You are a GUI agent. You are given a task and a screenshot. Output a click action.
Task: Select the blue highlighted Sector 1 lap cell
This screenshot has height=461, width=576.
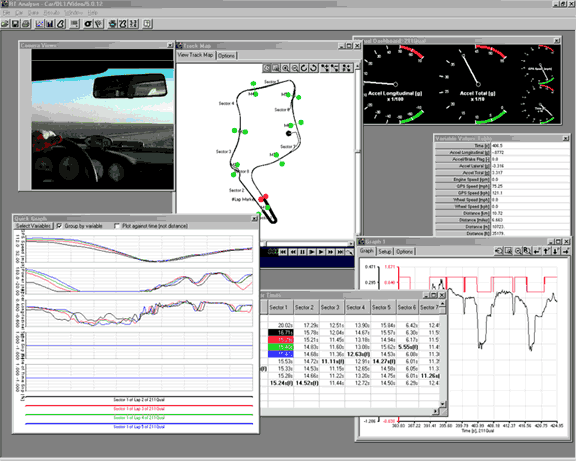coord(280,354)
